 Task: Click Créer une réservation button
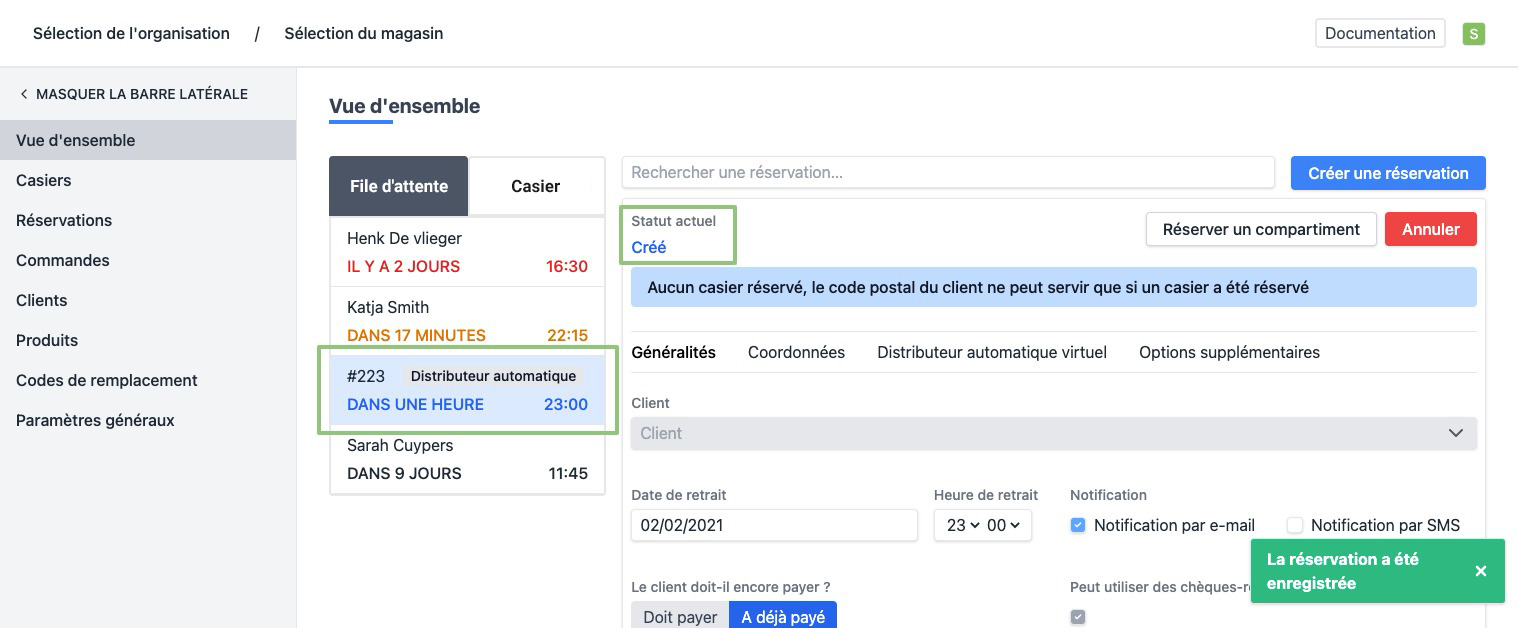point(1387,173)
